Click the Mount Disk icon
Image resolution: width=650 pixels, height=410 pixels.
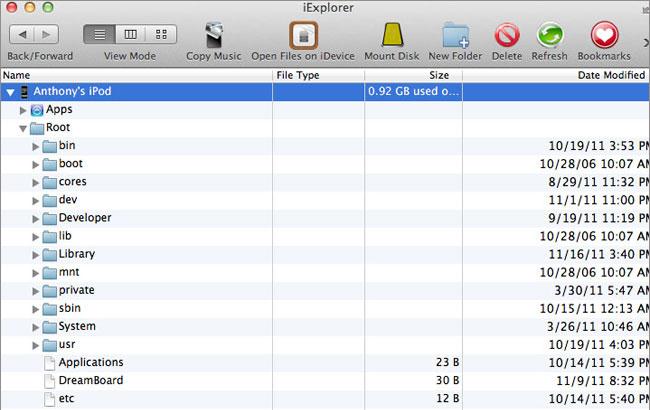pyautogui.click(x=392, y=35)
